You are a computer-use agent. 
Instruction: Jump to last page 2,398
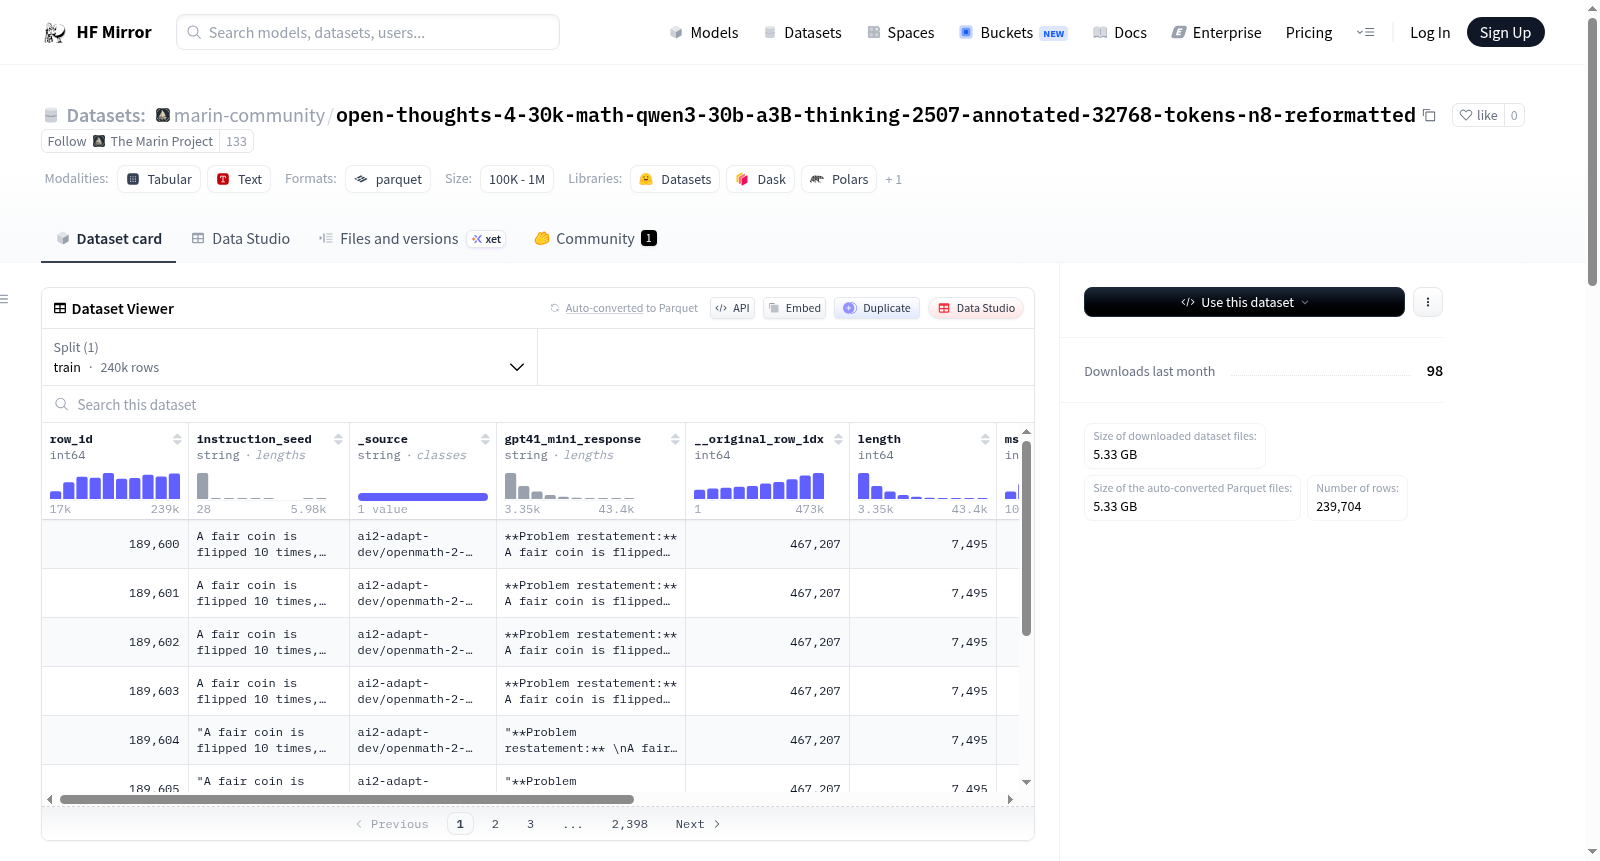pos(630,824)
